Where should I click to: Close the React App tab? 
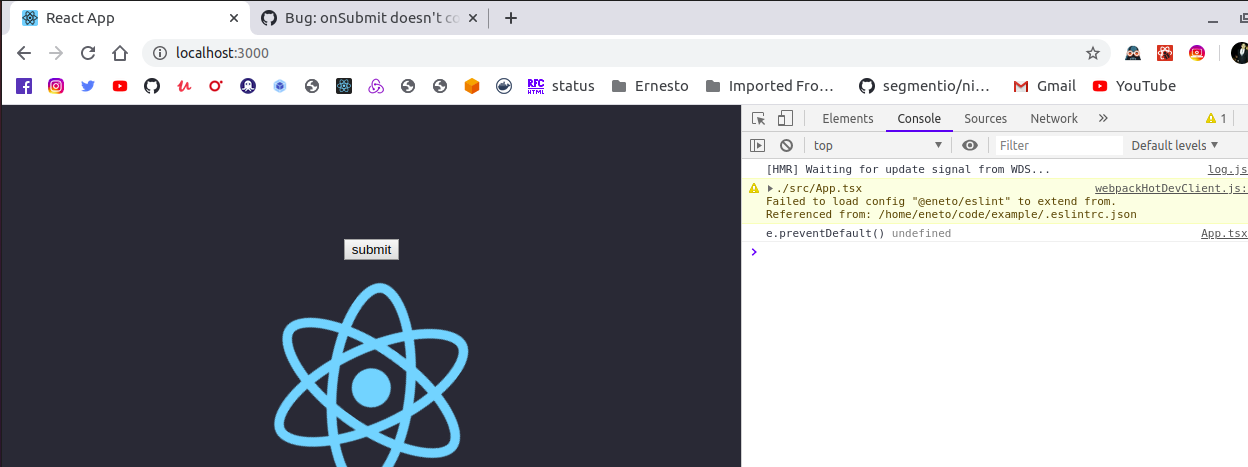(234, 18)
